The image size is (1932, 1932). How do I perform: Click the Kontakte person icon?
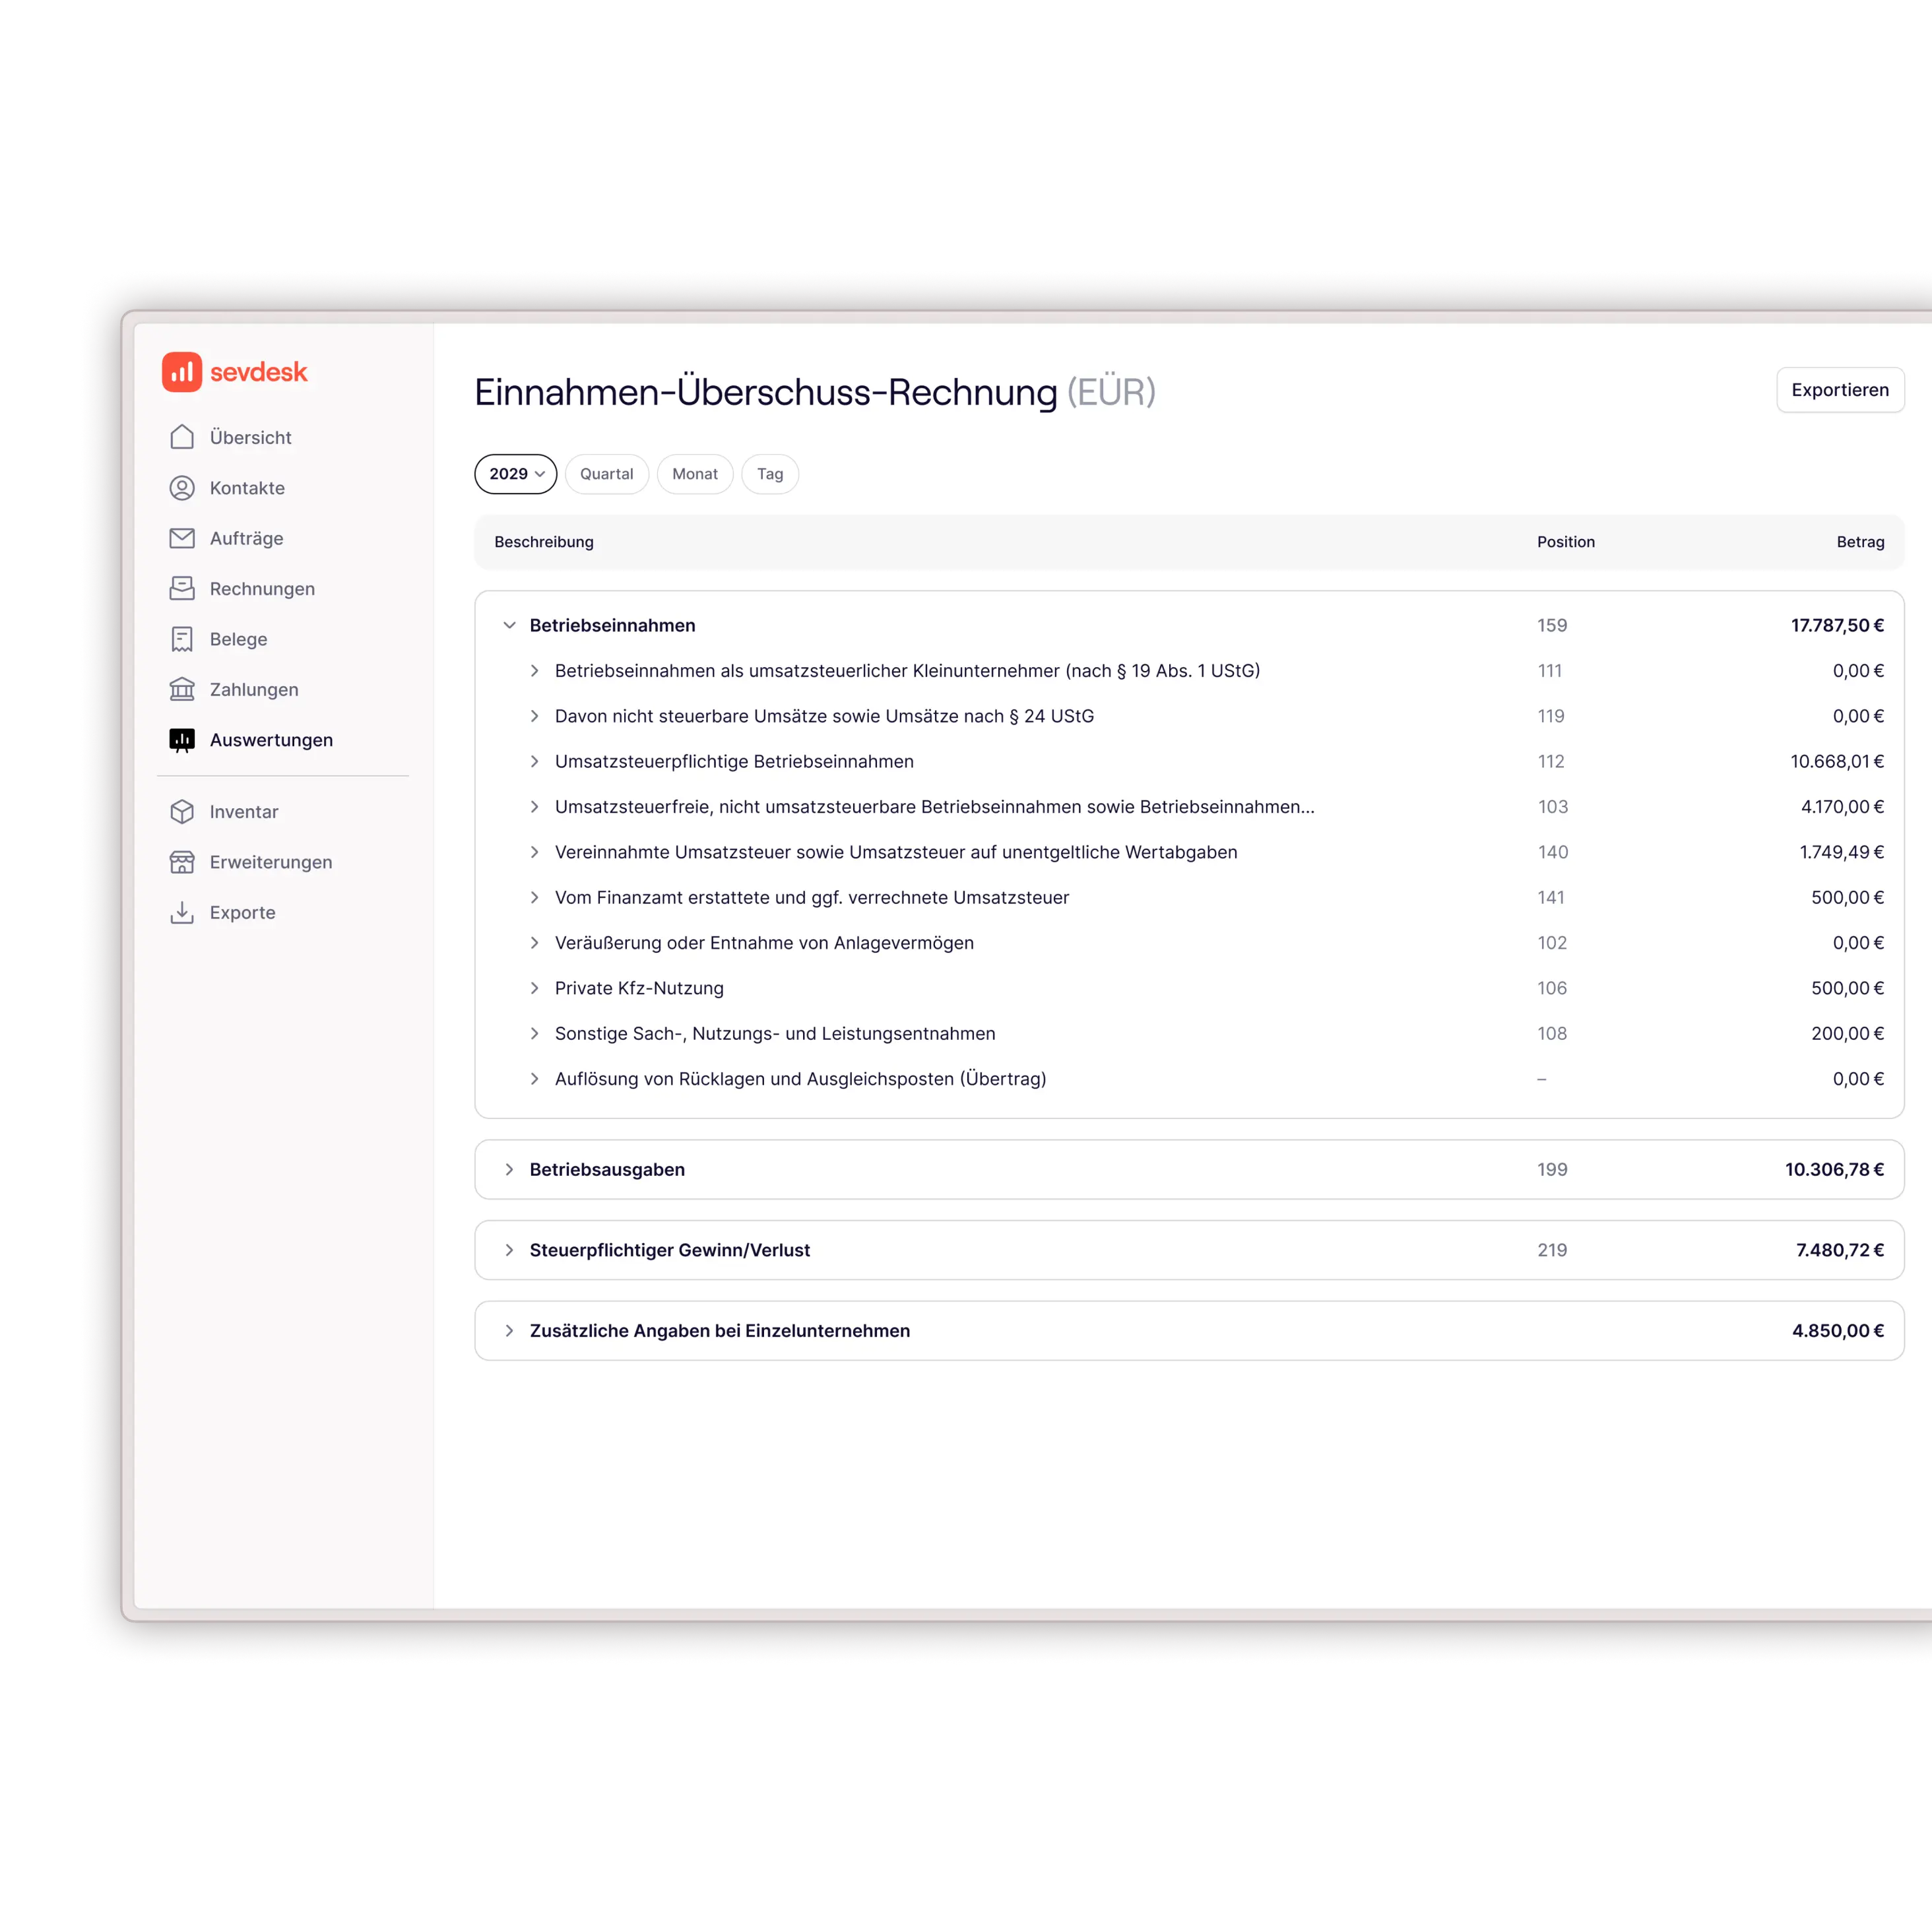click(182, 488)
